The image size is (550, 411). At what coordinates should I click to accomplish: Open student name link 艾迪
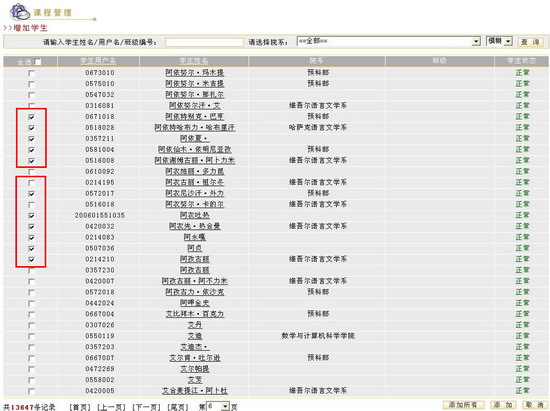tap(195, 336)
